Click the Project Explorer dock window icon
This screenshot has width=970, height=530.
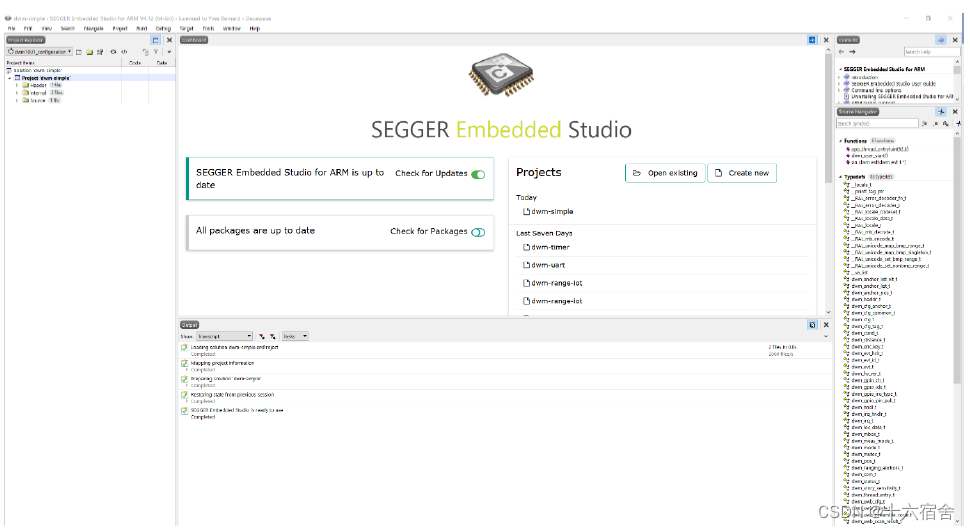pos(156,40)
